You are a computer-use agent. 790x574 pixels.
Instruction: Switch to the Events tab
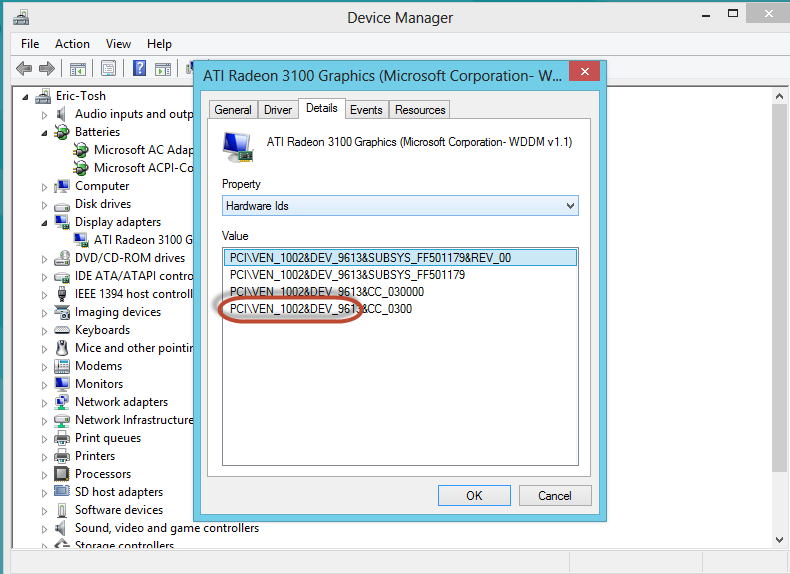366,110
